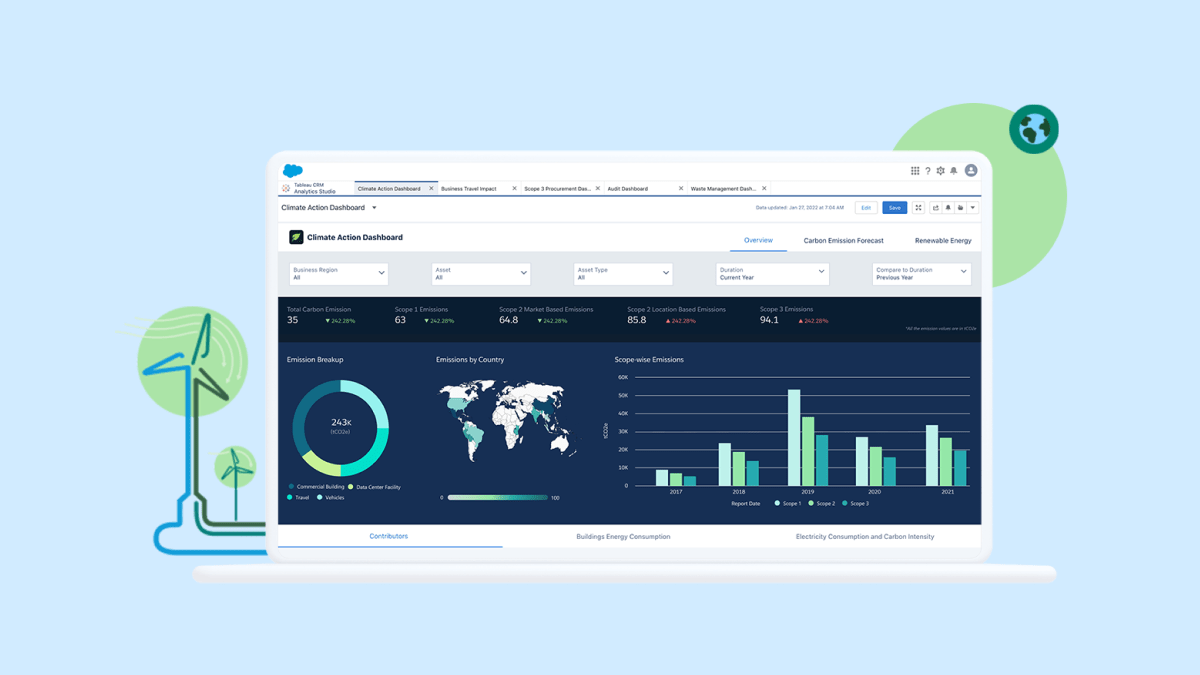Click Scope 2 Location Based Emissions 85.8
The height and width of the screenshot is (675, 1200).
pyautogui.click(x=637, y=320)
